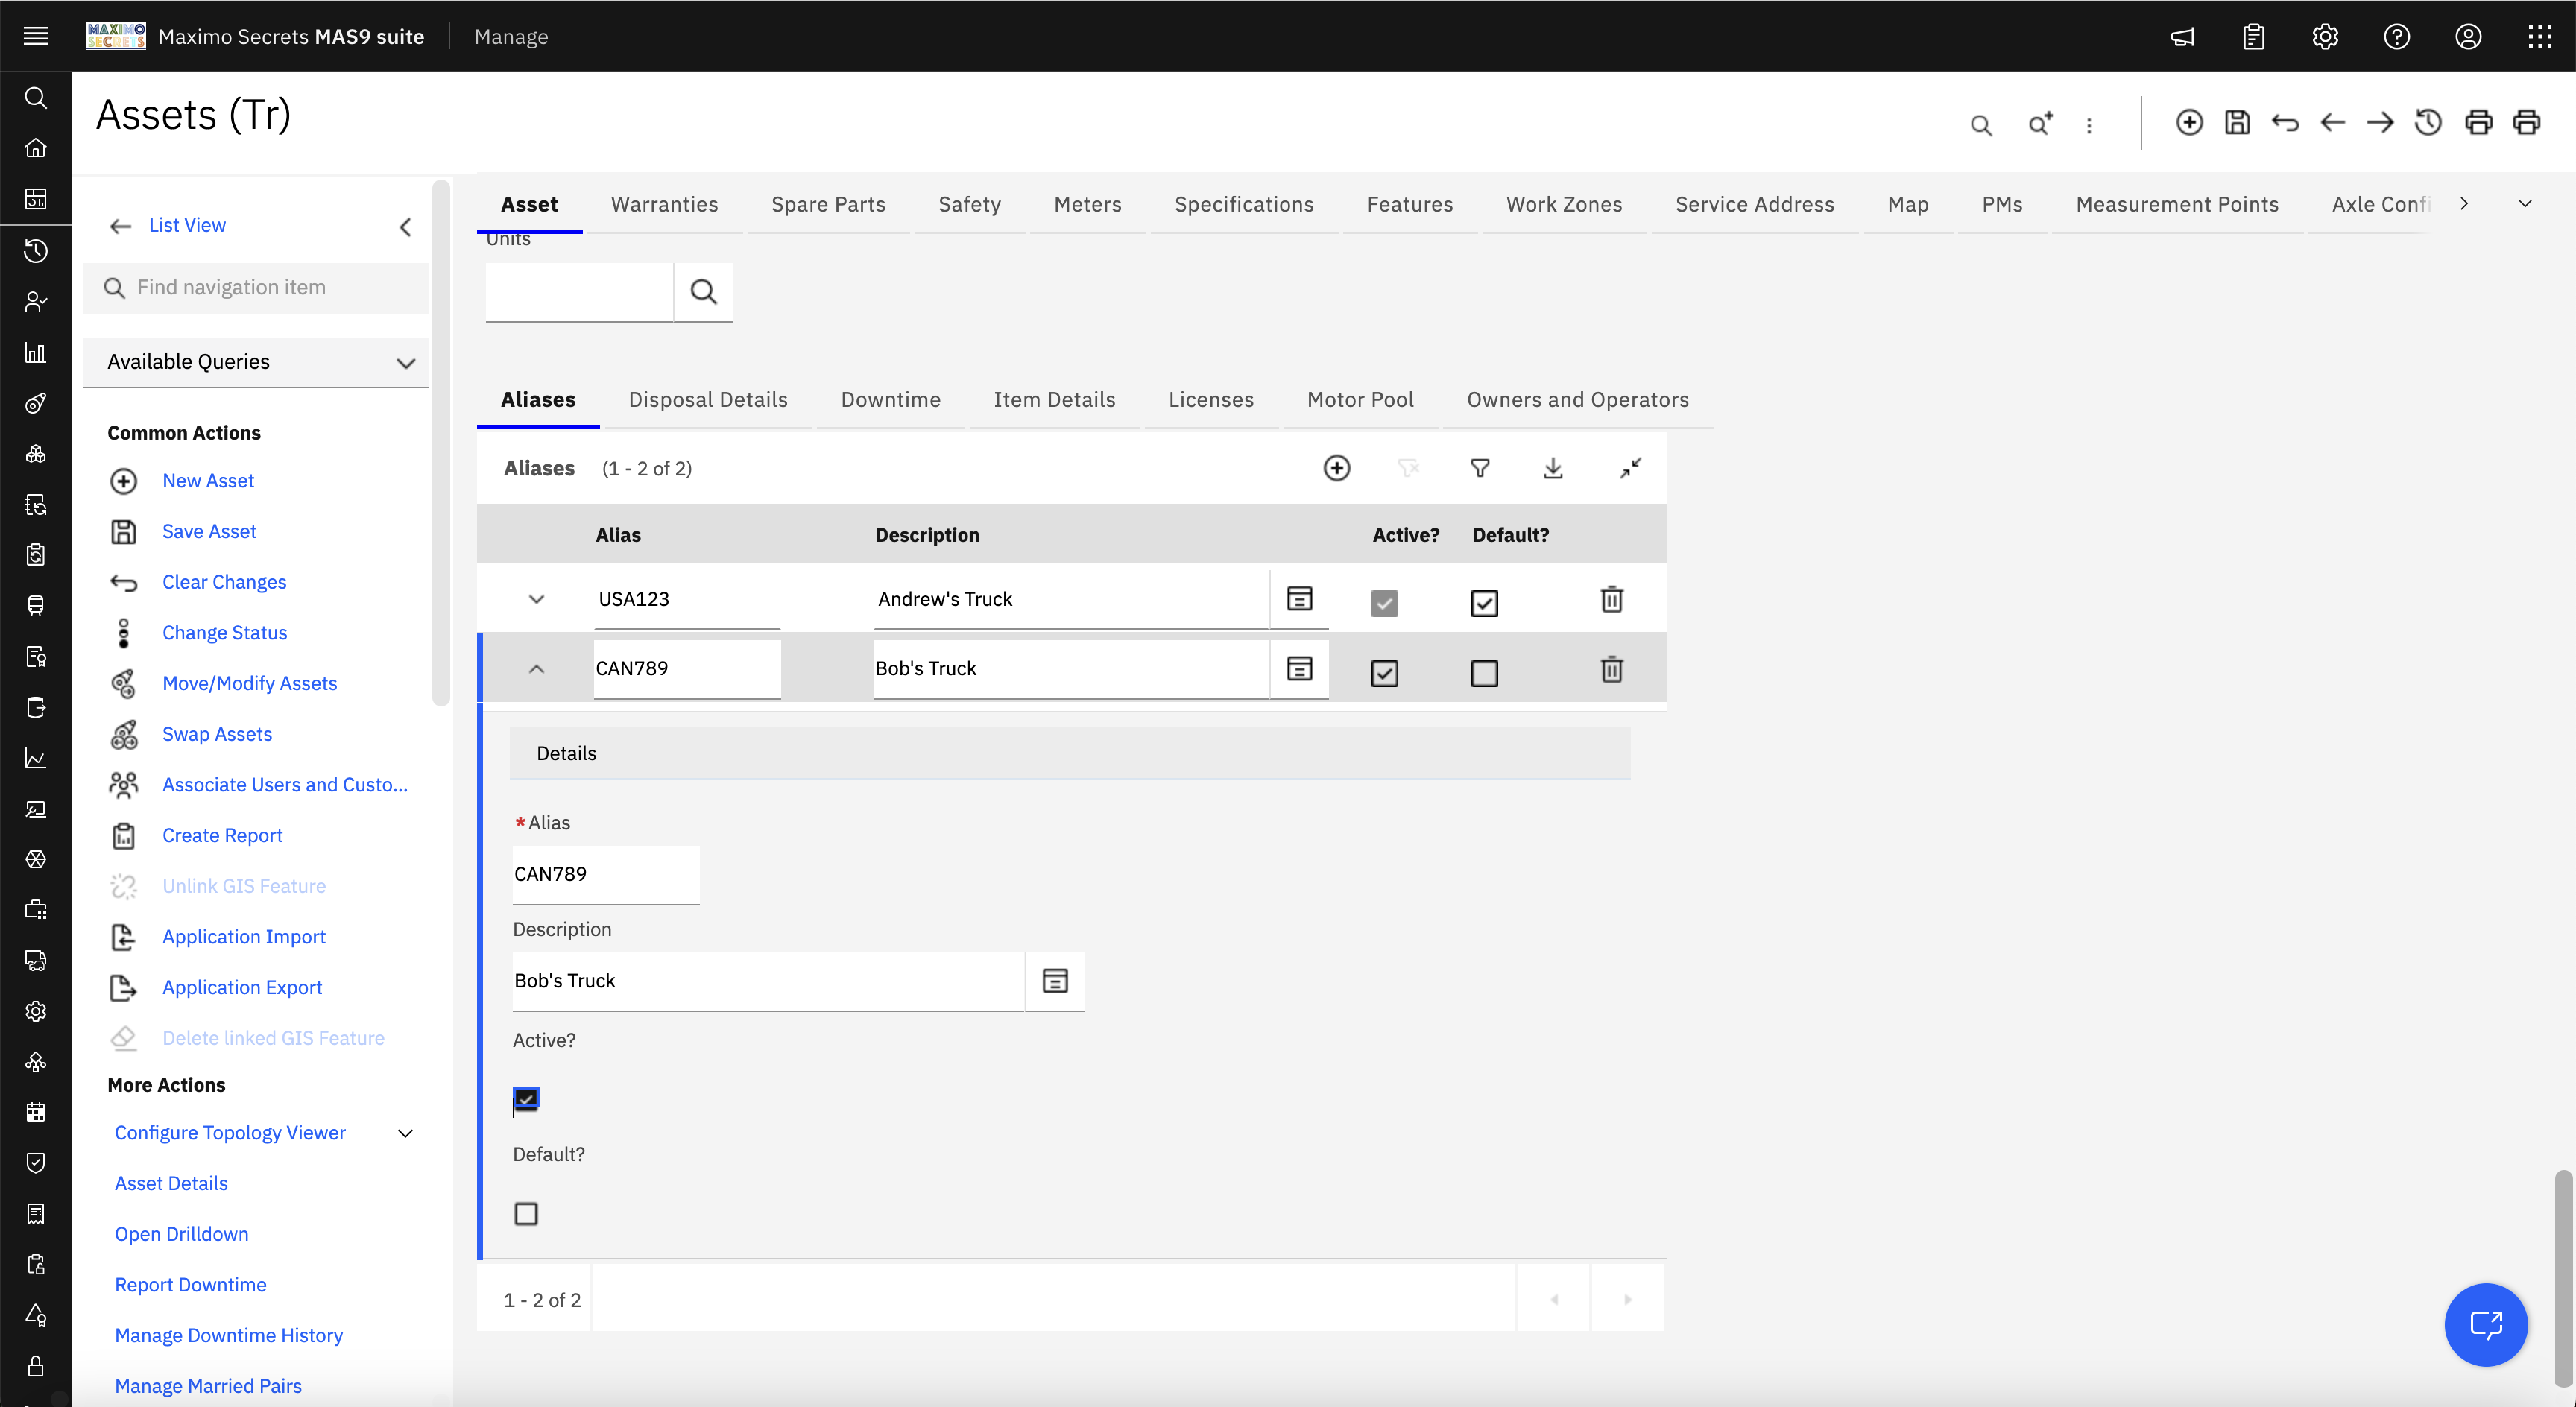Uncheck Default? on the USA123 alias row
Viewport: 2576px width, 1407px height.
click(x=1484, y=602)
